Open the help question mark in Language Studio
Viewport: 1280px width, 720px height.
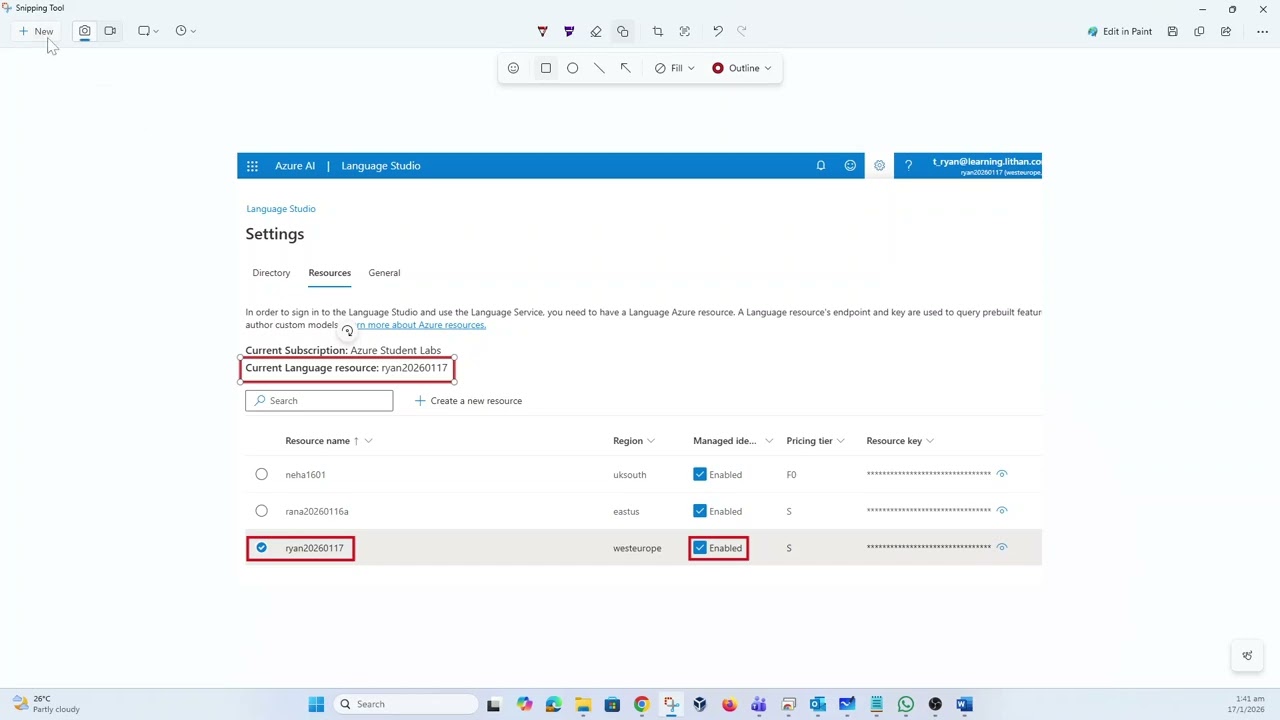point(908,166)
